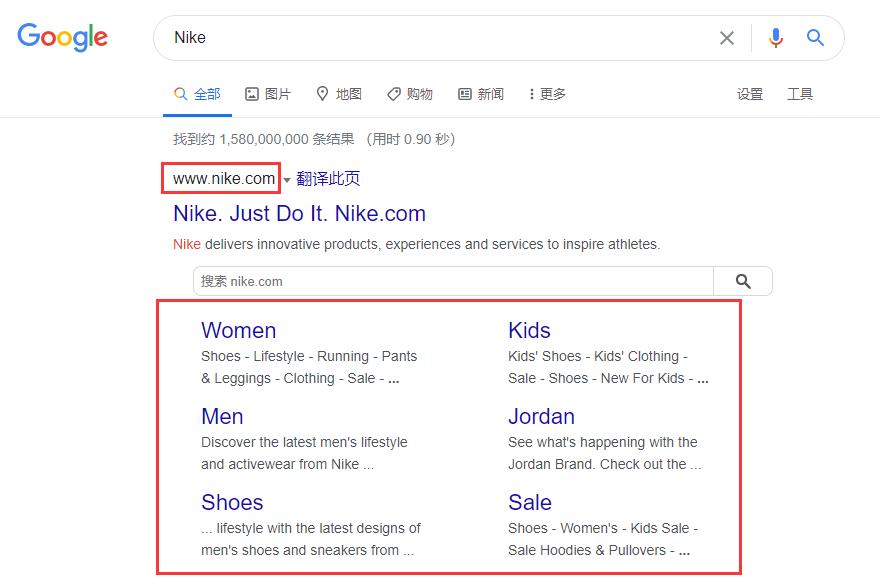Clear the search query with the X icon
The width and height of the screenshot is (880, 585).
point(727,37)
